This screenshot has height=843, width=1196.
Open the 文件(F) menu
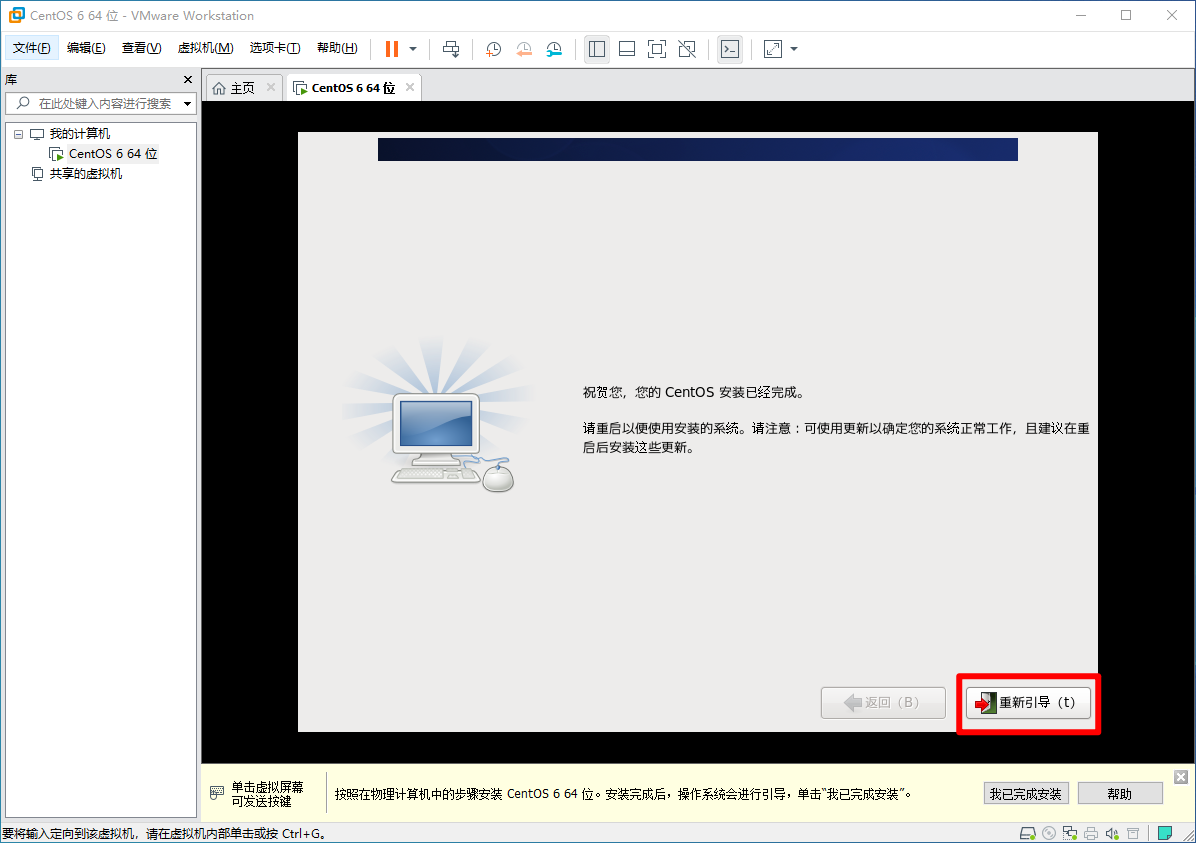pos(31,48)
